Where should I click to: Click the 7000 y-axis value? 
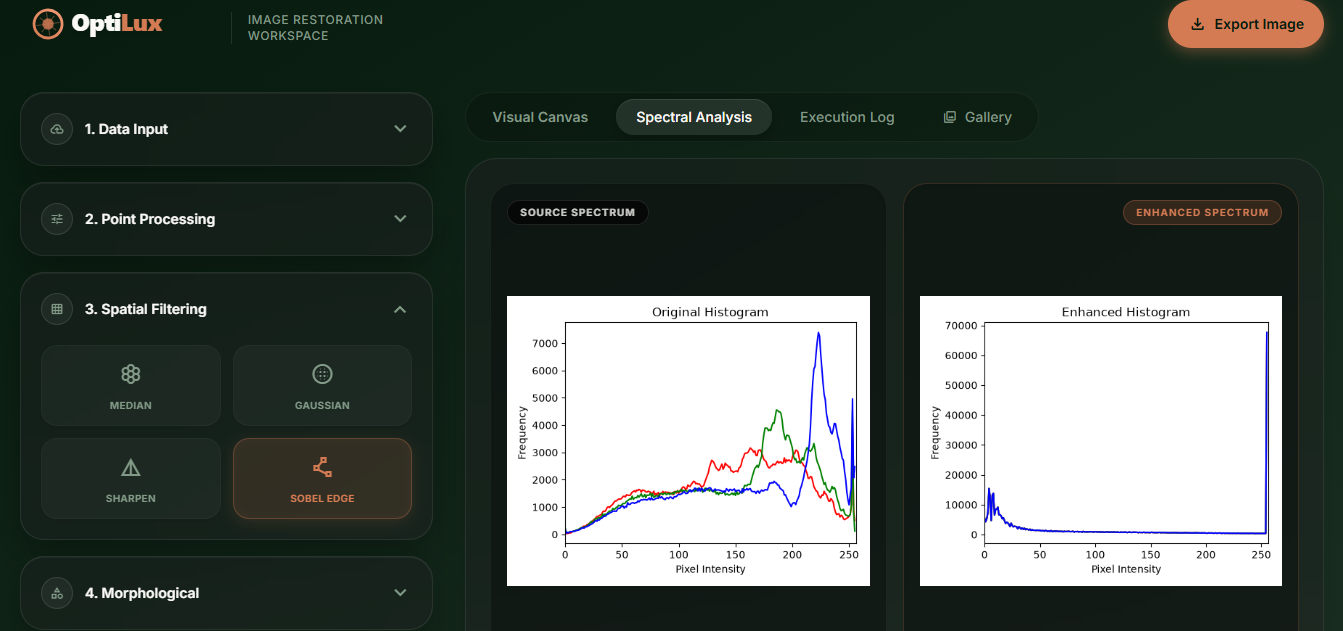(543, 343)
